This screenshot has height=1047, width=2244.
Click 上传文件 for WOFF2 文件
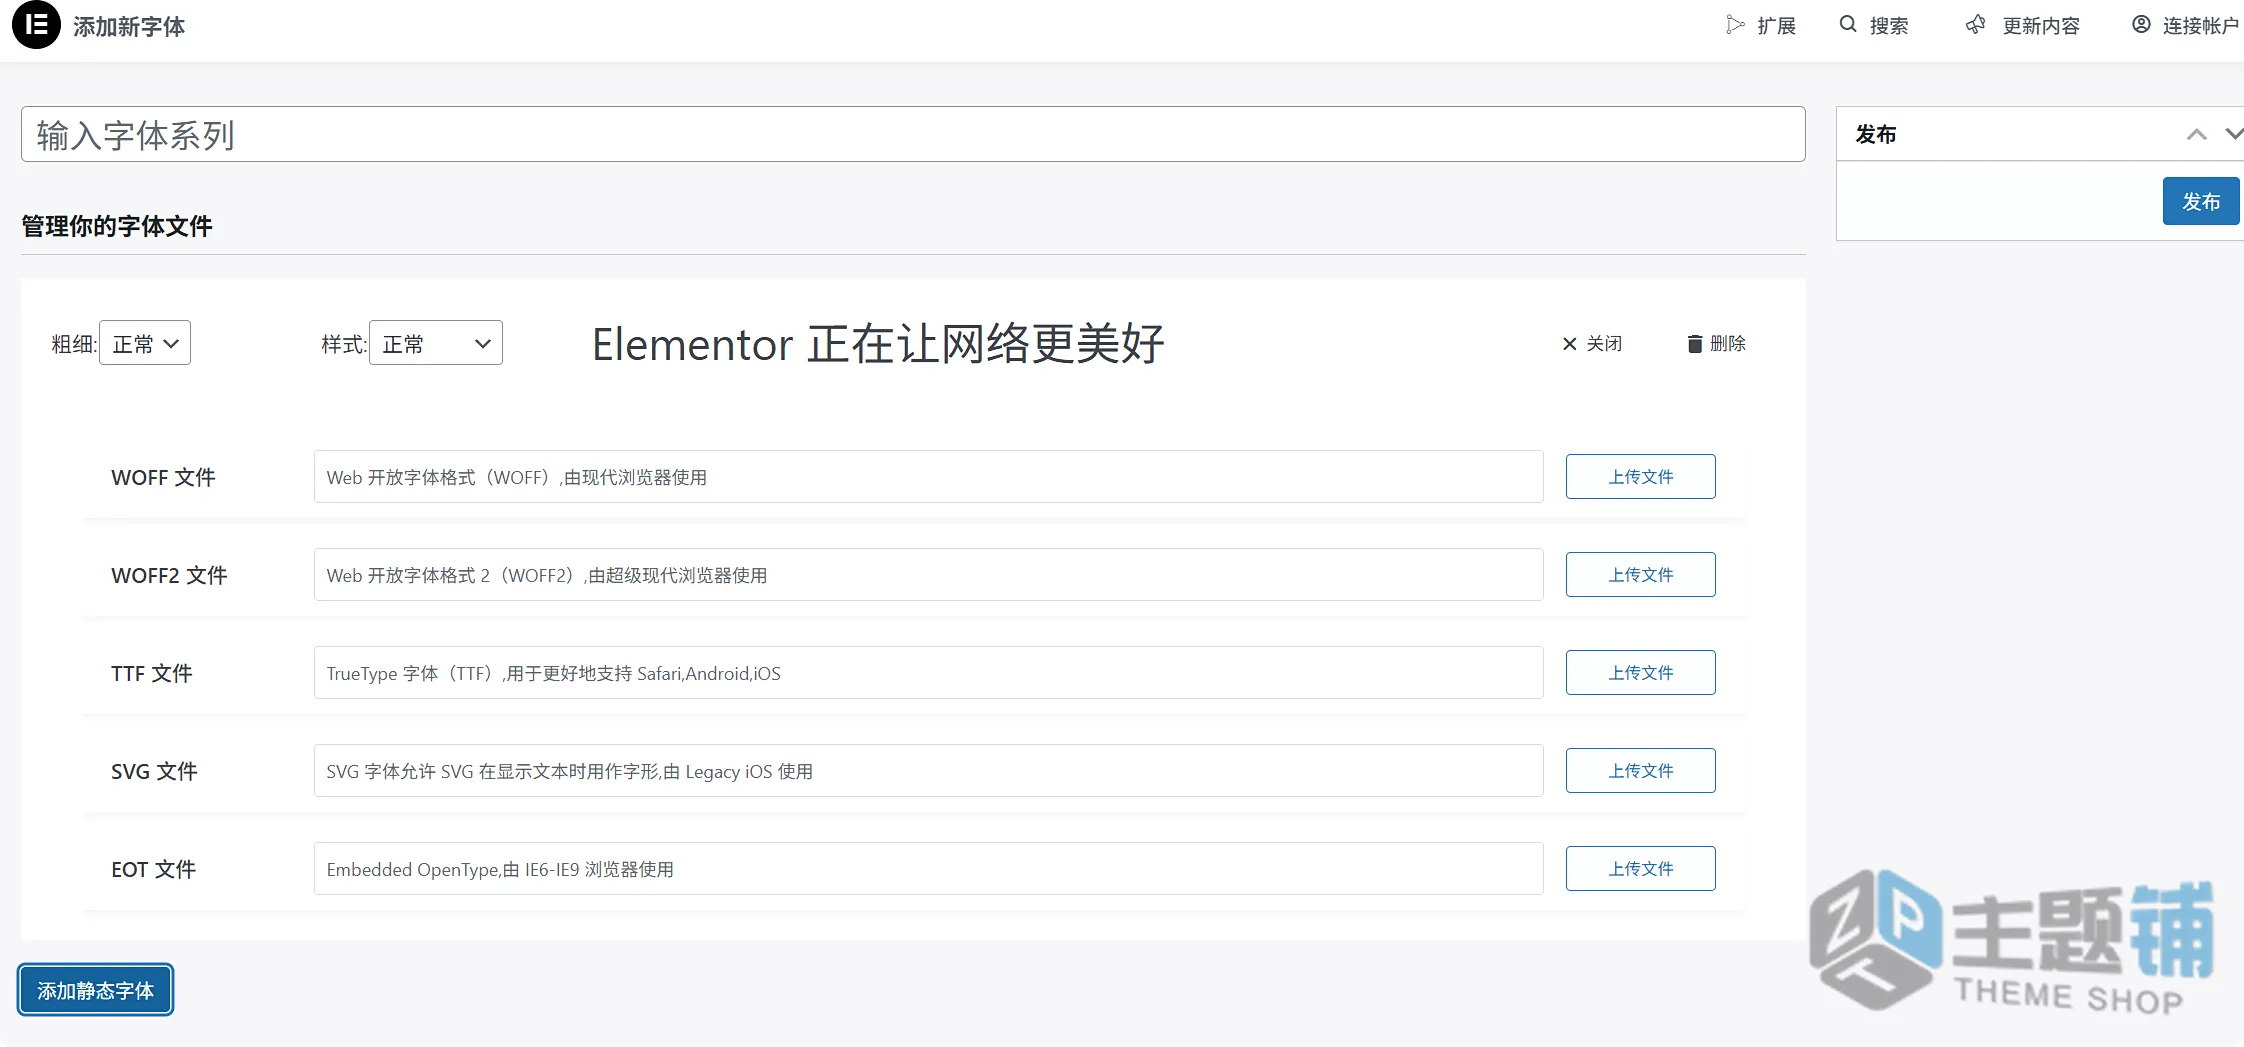pyautogui.click(x=1641, y=575)
